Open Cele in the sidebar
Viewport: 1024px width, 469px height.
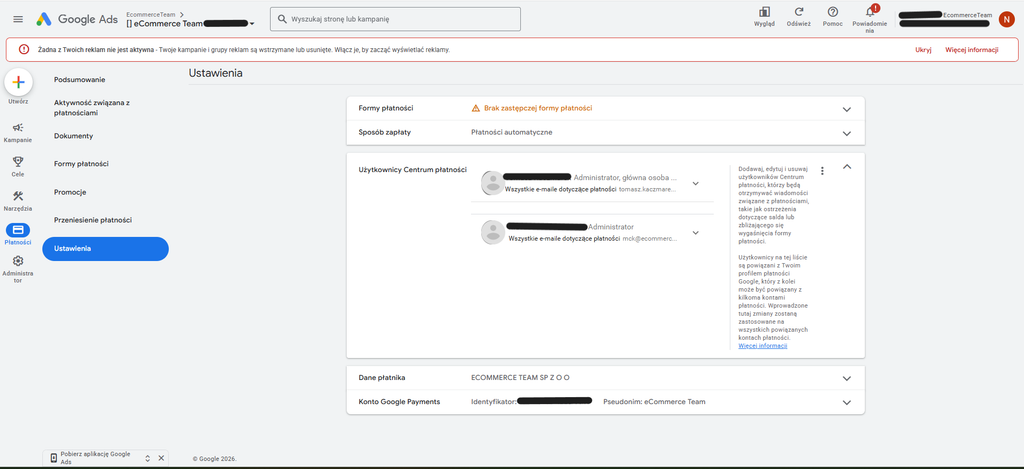[x=18, y=166]
